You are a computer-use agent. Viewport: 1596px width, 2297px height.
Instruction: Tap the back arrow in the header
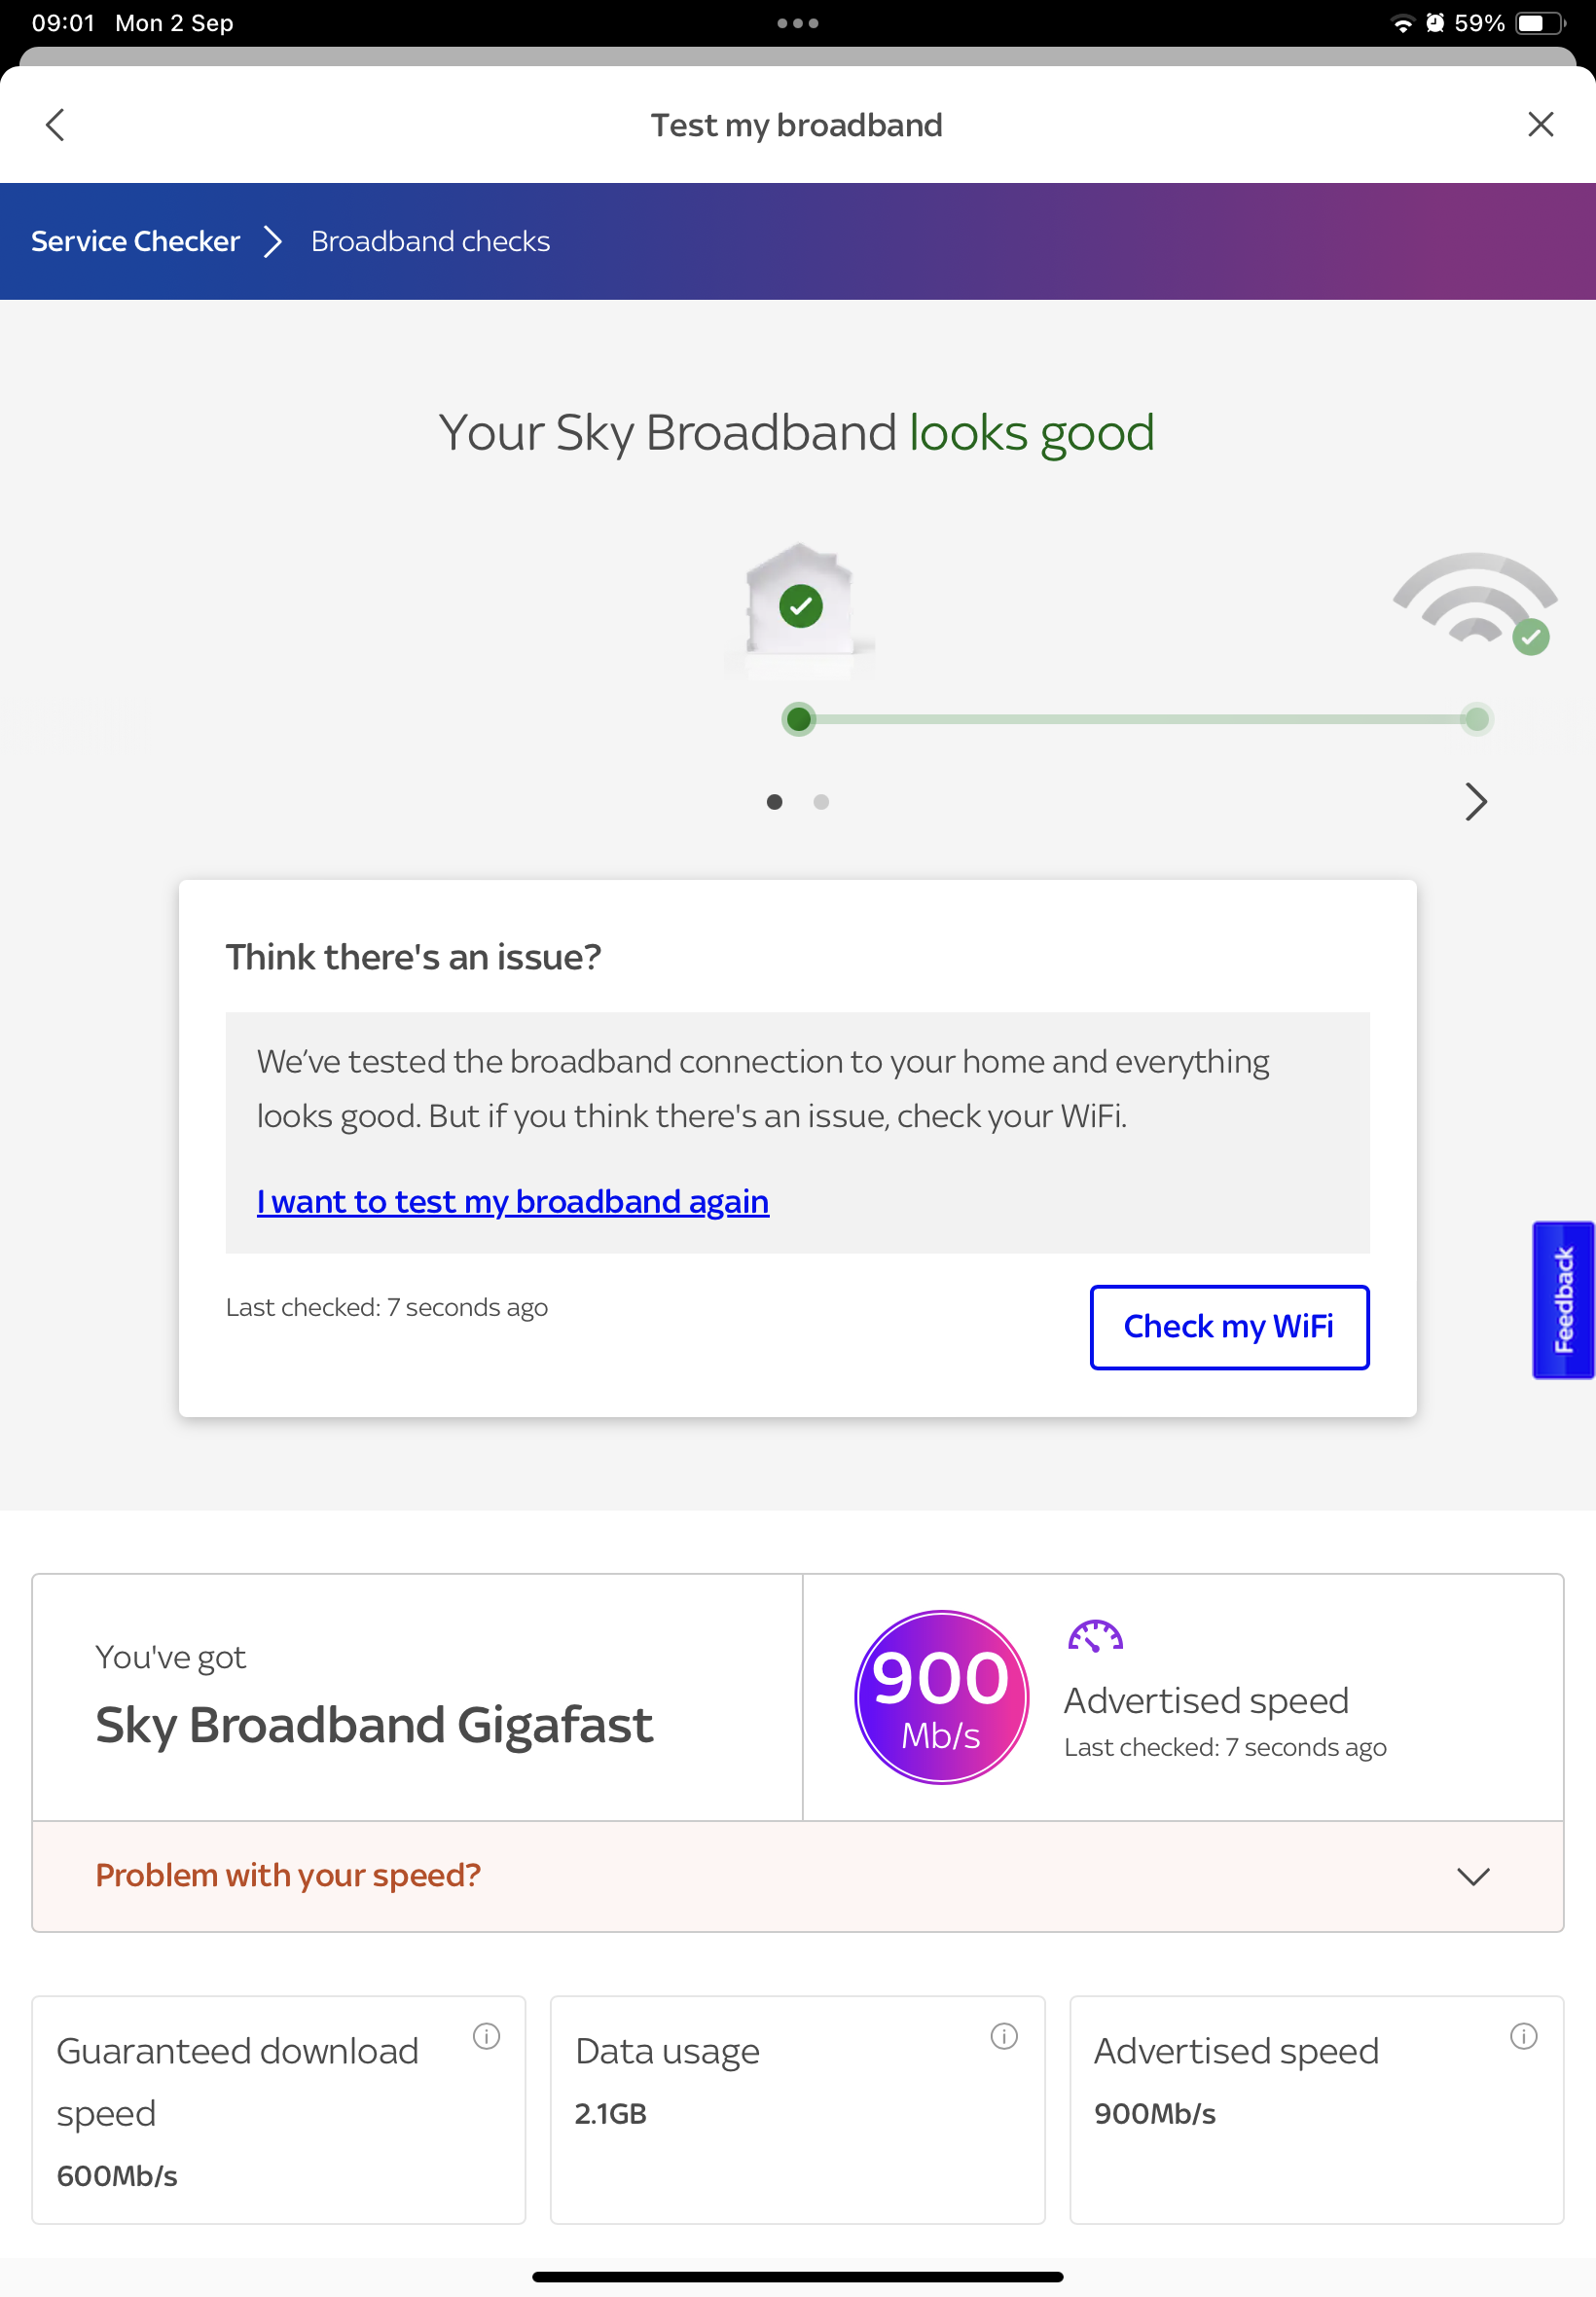tap(55, 125)
